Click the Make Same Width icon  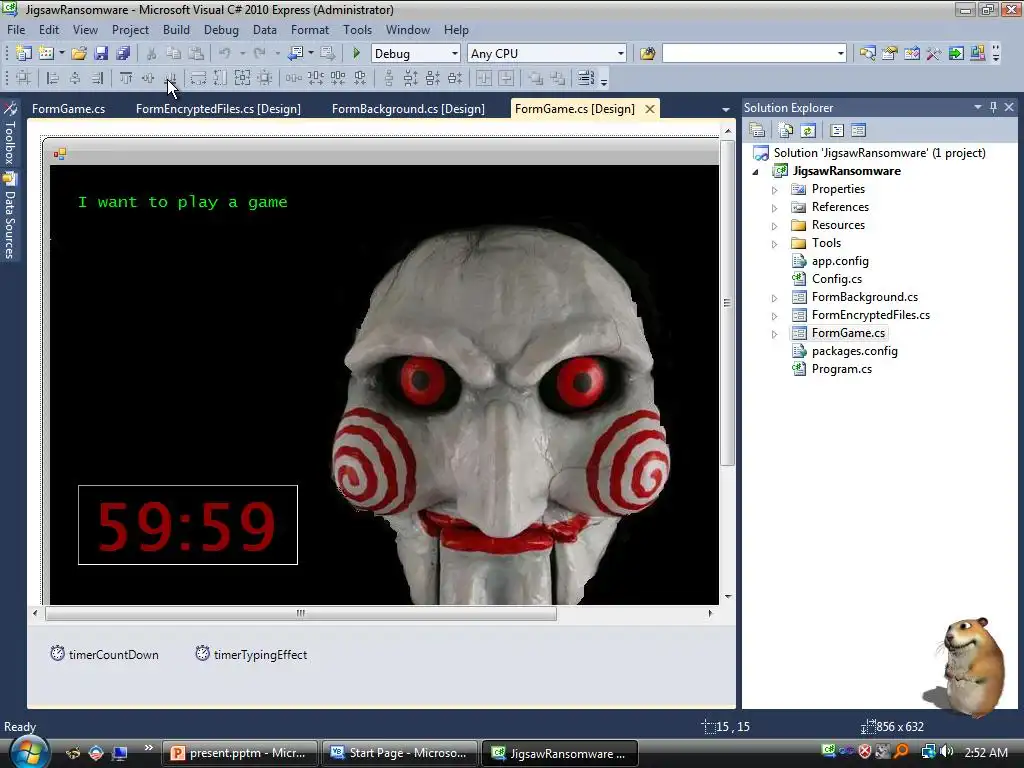[198, 78]
